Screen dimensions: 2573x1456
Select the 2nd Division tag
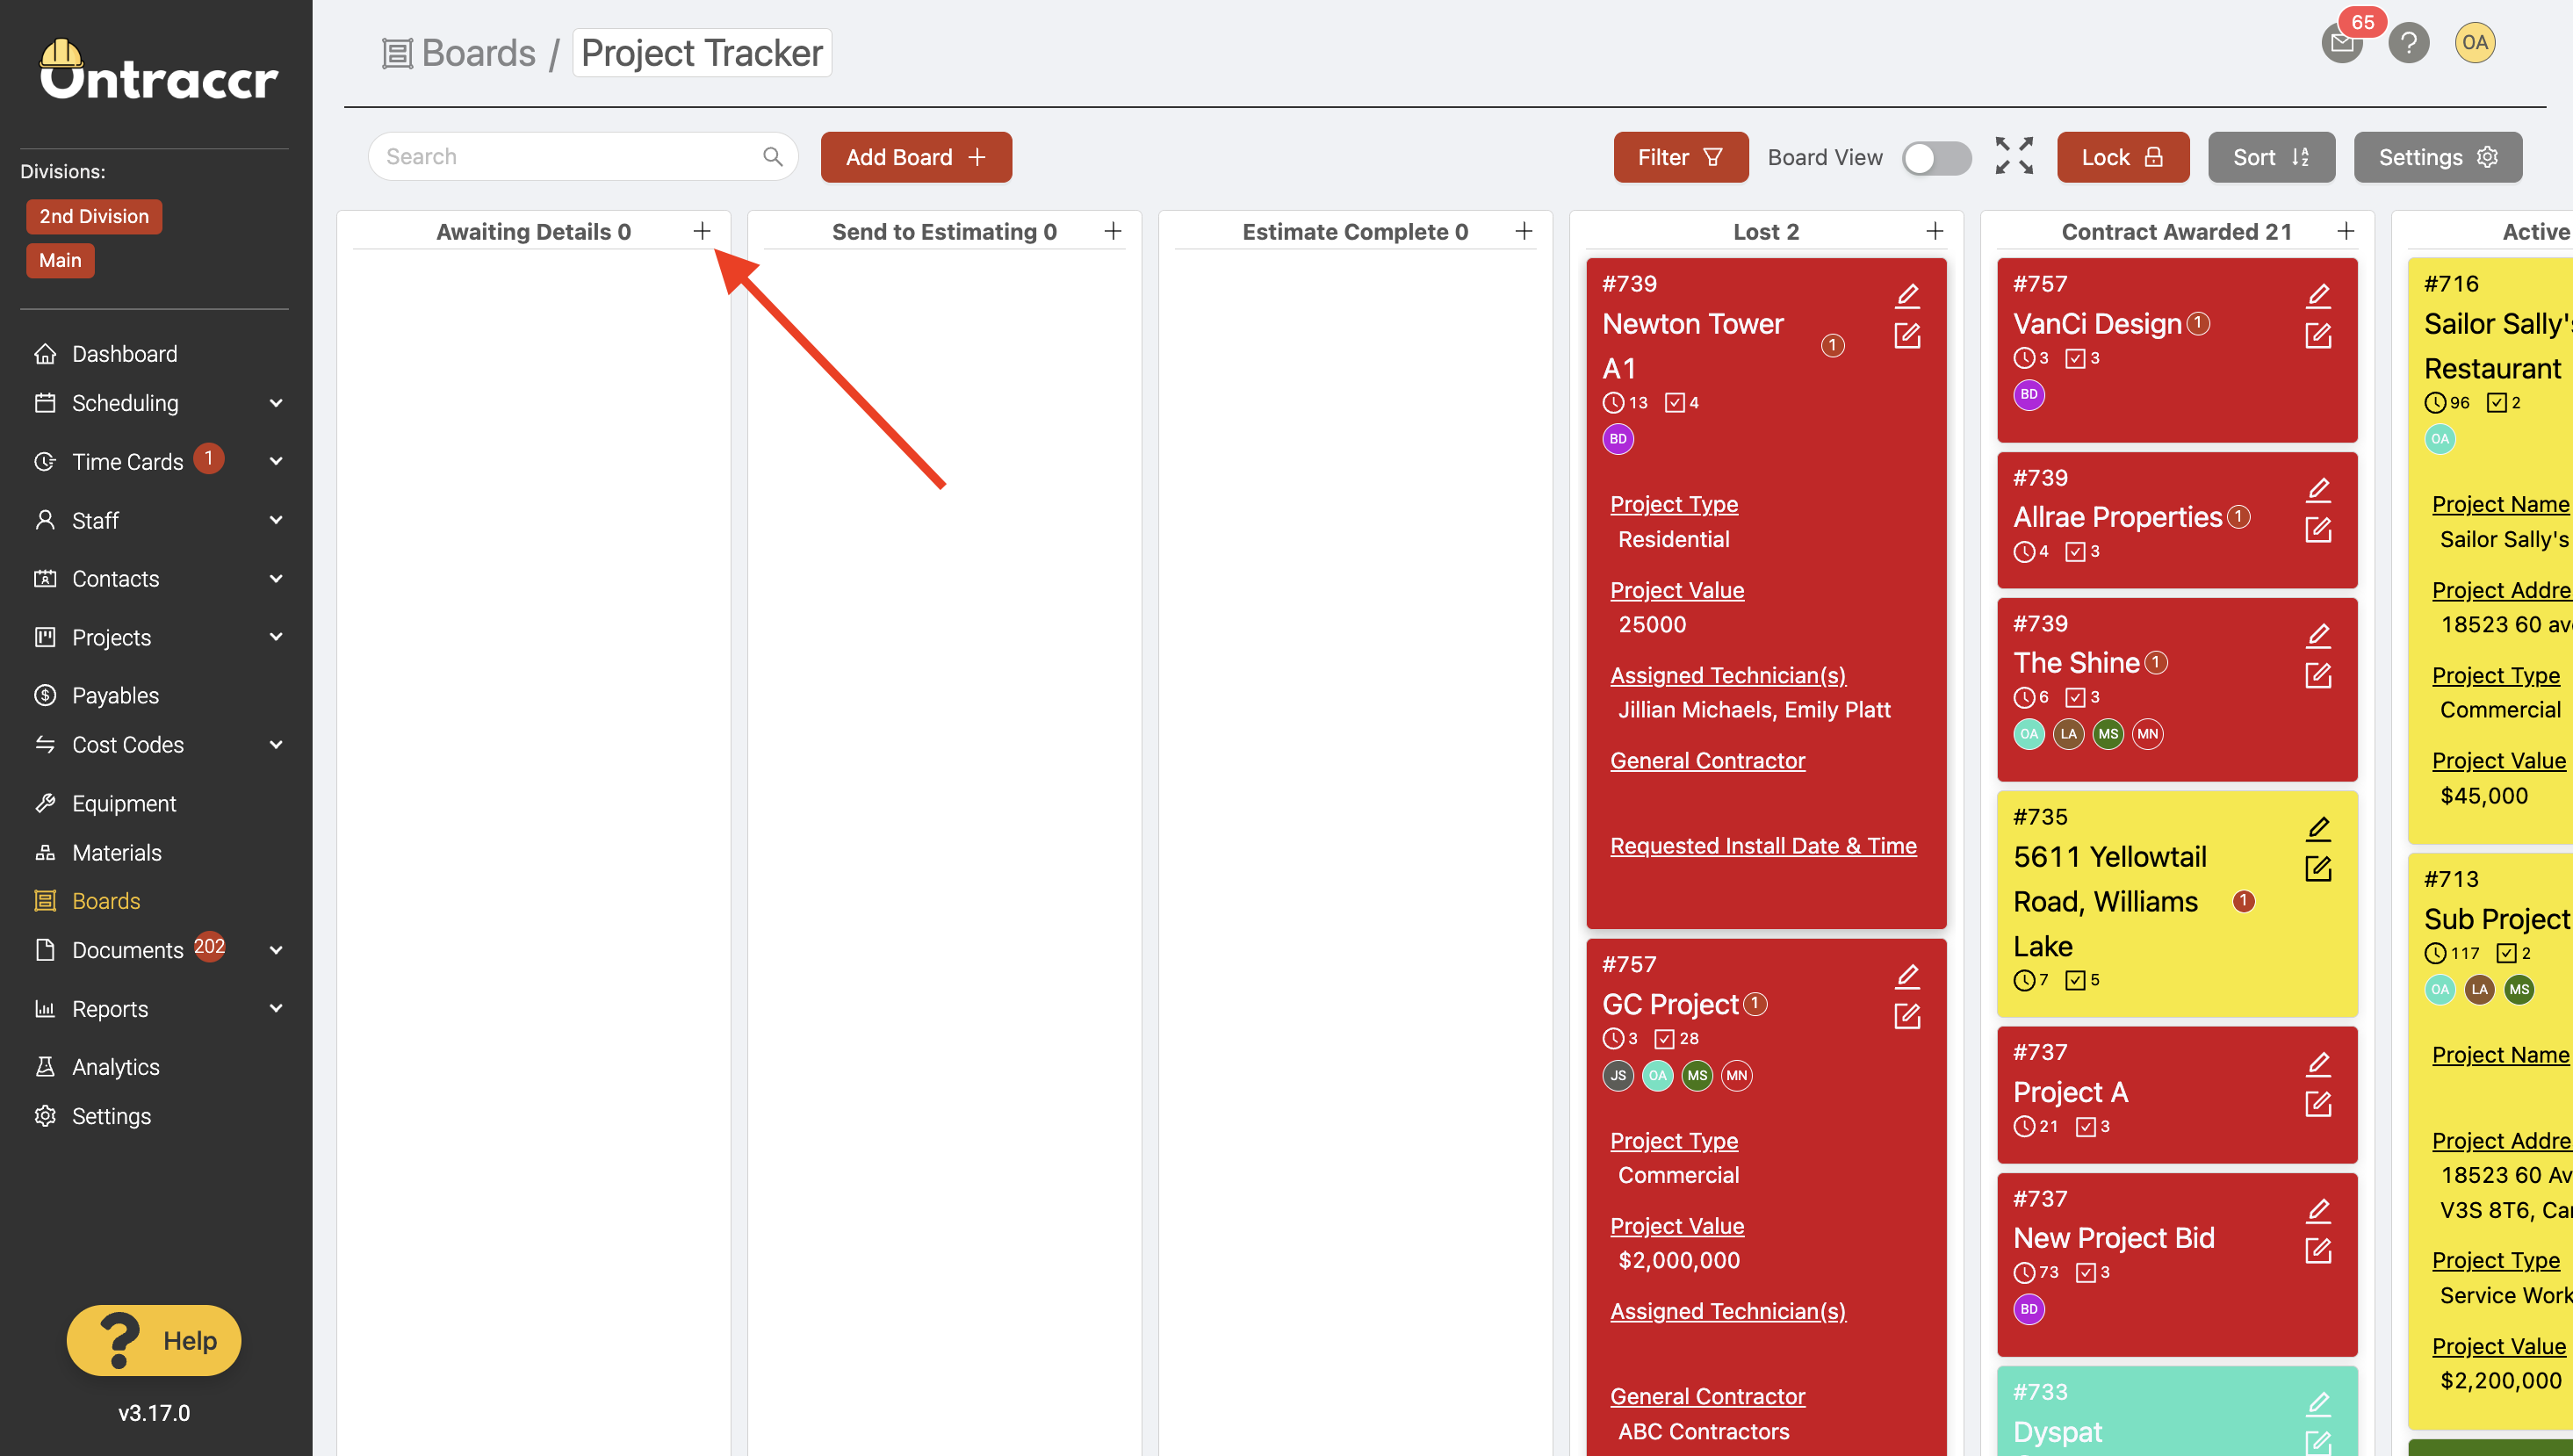pos(94,217)
